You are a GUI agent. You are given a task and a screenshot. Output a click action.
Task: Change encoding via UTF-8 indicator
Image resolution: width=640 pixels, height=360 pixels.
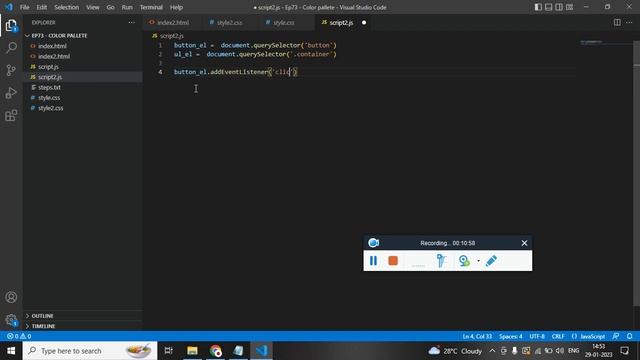537,336
